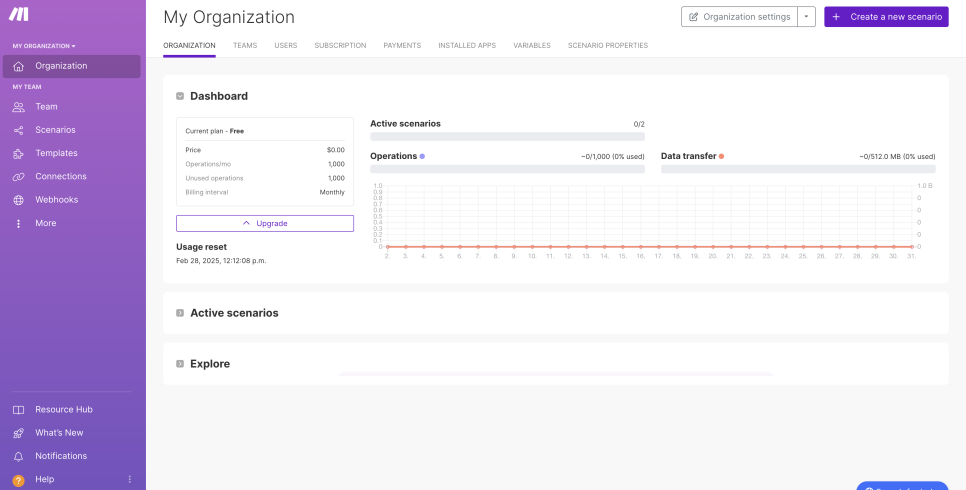Screen dimensions: 966x490
Task: Click the Team people icon
Action: coord(18,107)
